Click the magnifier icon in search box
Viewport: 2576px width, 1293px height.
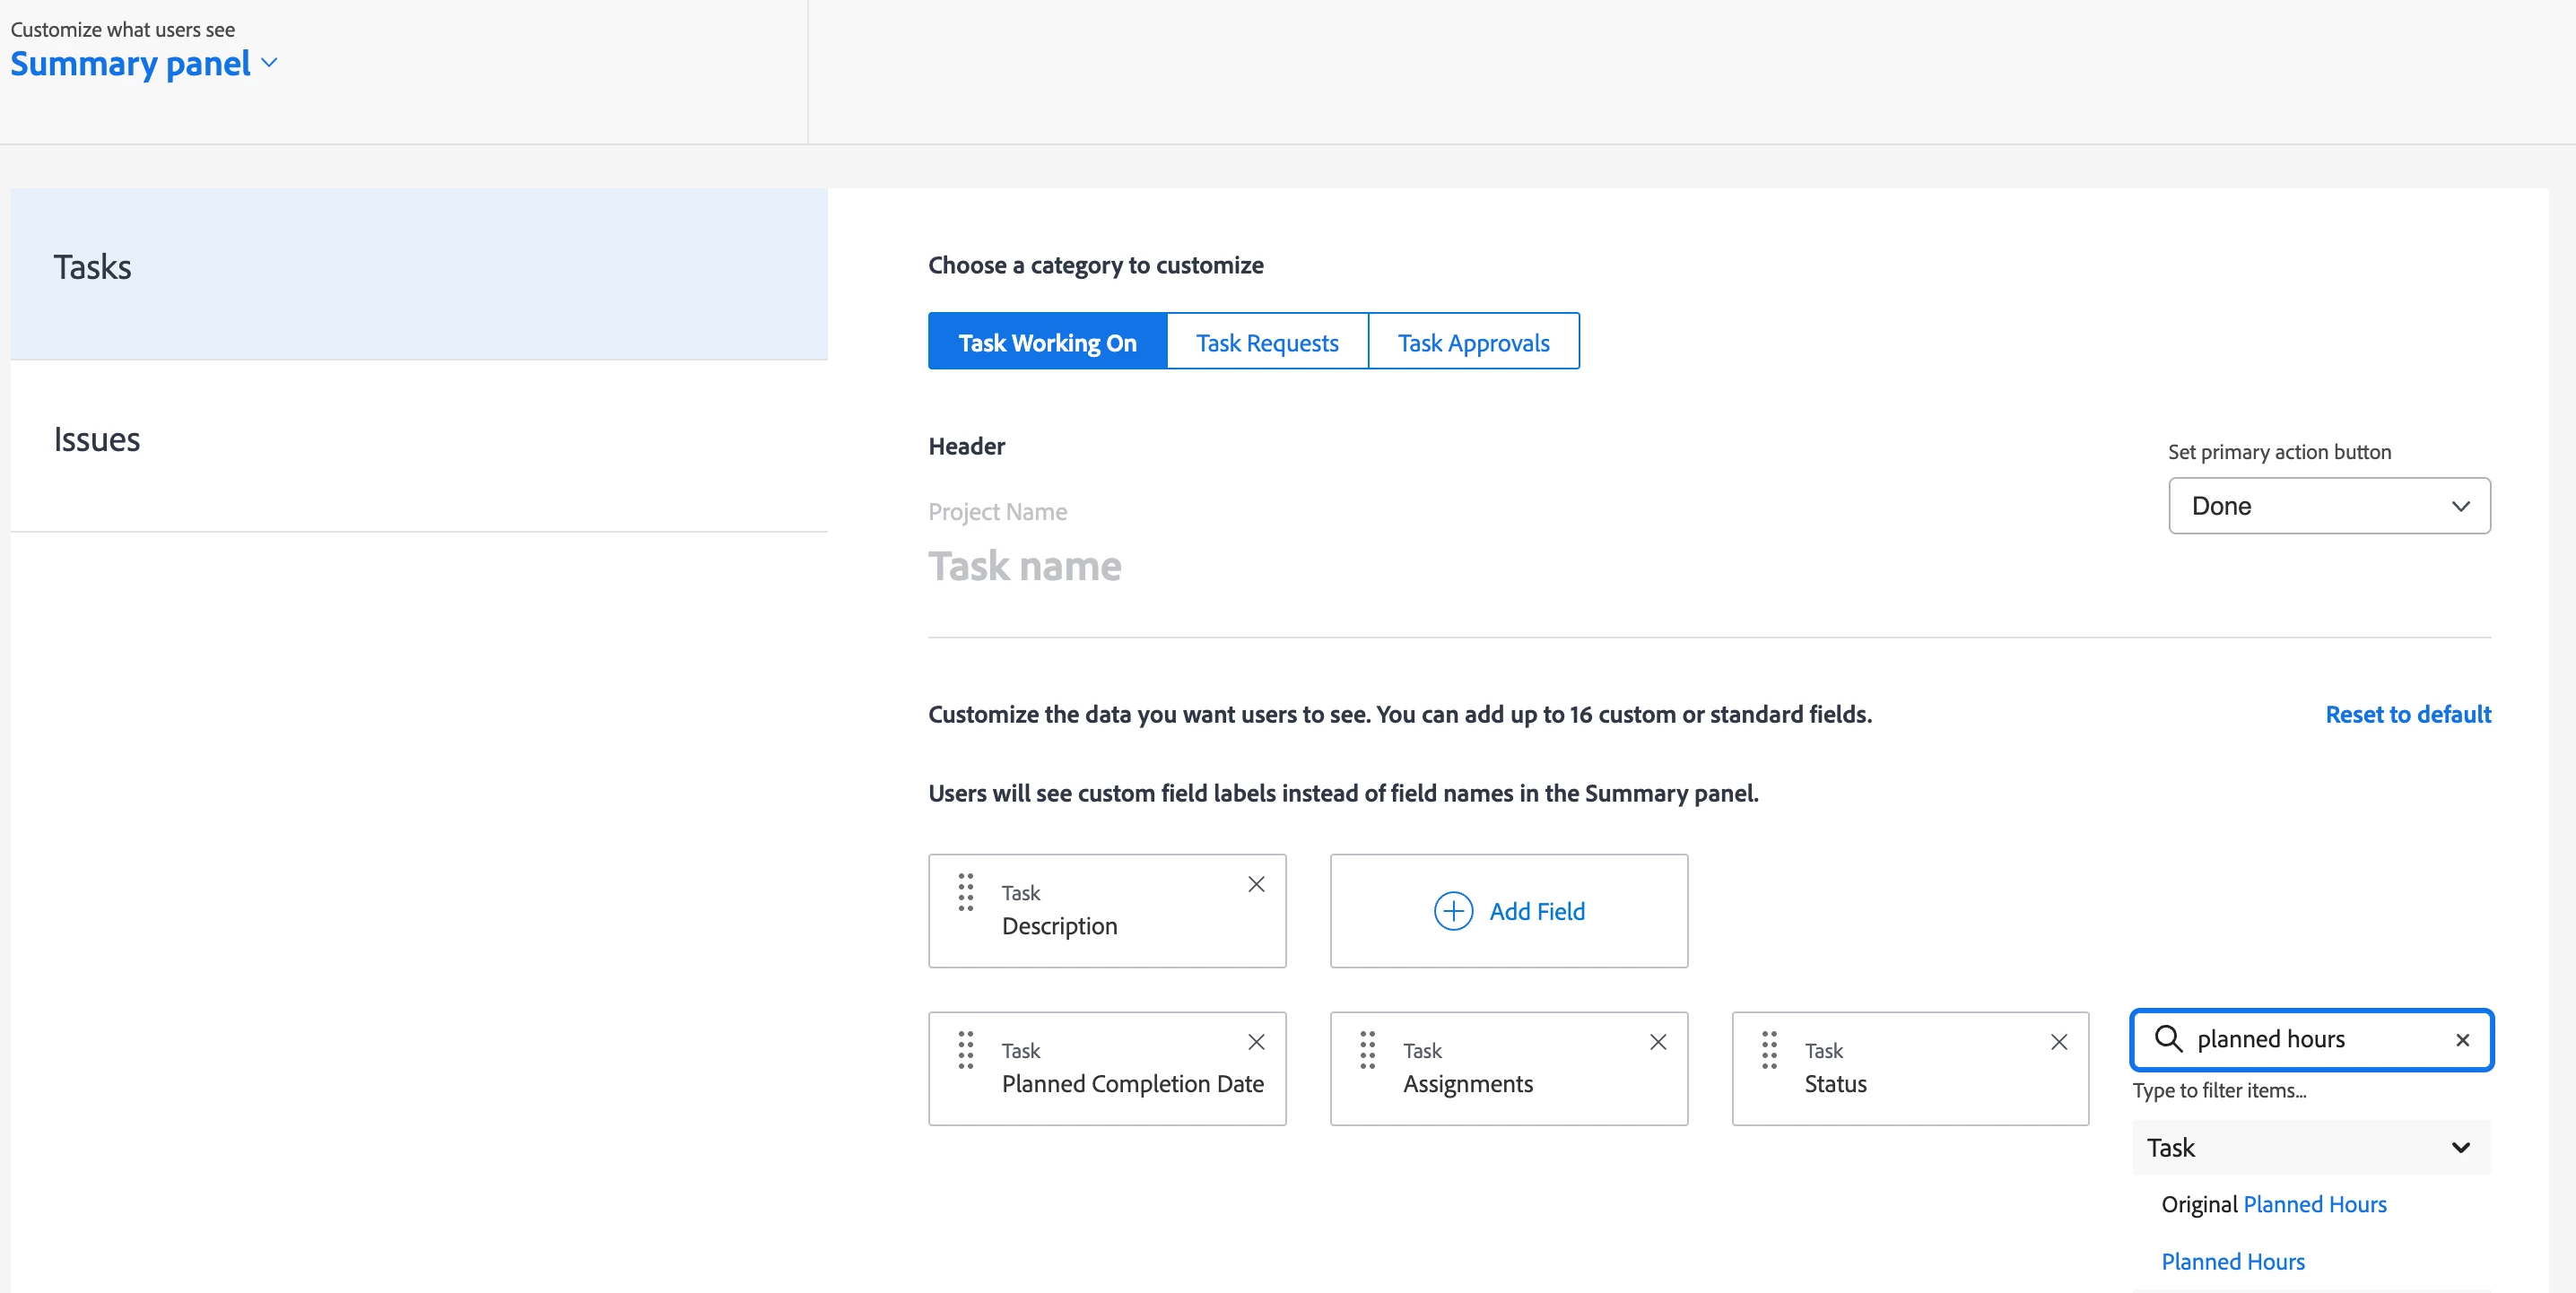tap(2168, 1039)
